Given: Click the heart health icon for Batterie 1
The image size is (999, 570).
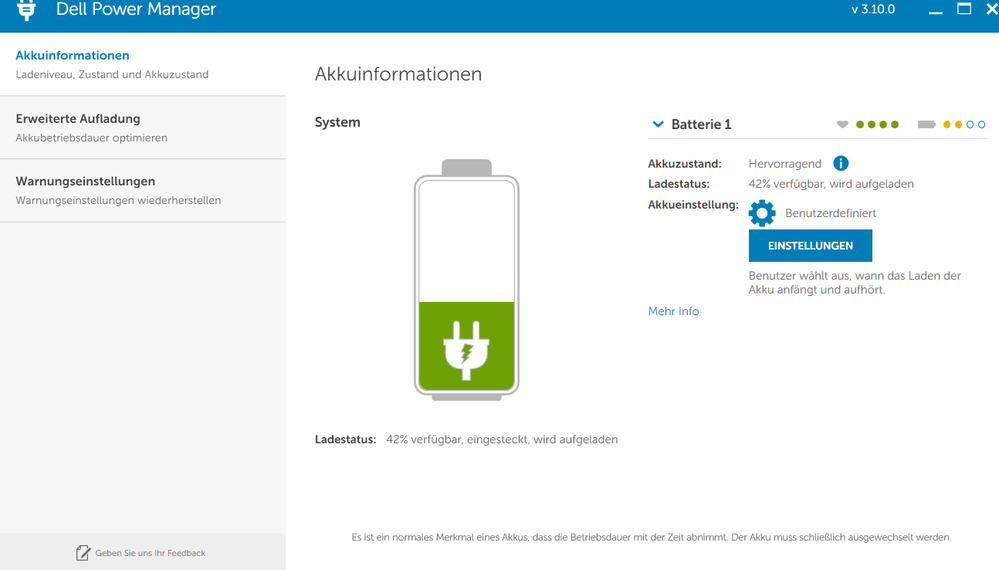Looking at the screenshot, I should pyautogui.click(x=842, y=124).
